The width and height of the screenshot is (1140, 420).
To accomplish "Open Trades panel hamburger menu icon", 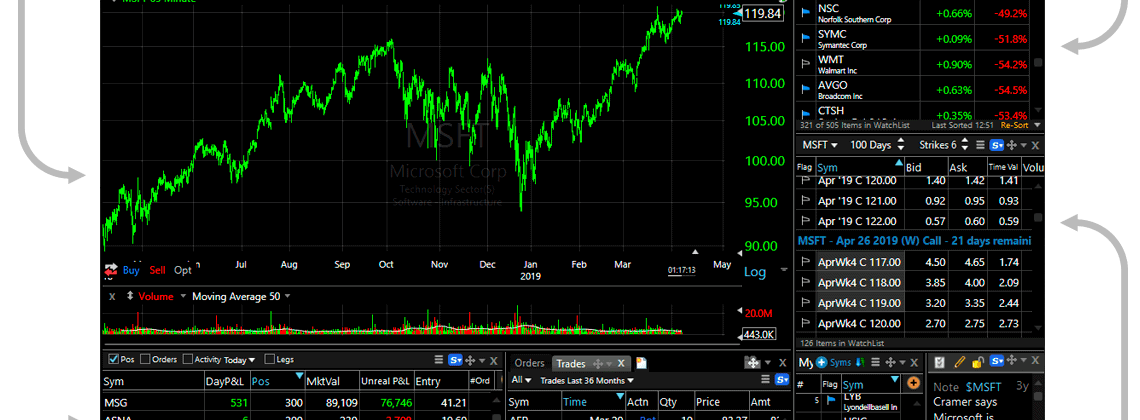I will coord(766,379).
